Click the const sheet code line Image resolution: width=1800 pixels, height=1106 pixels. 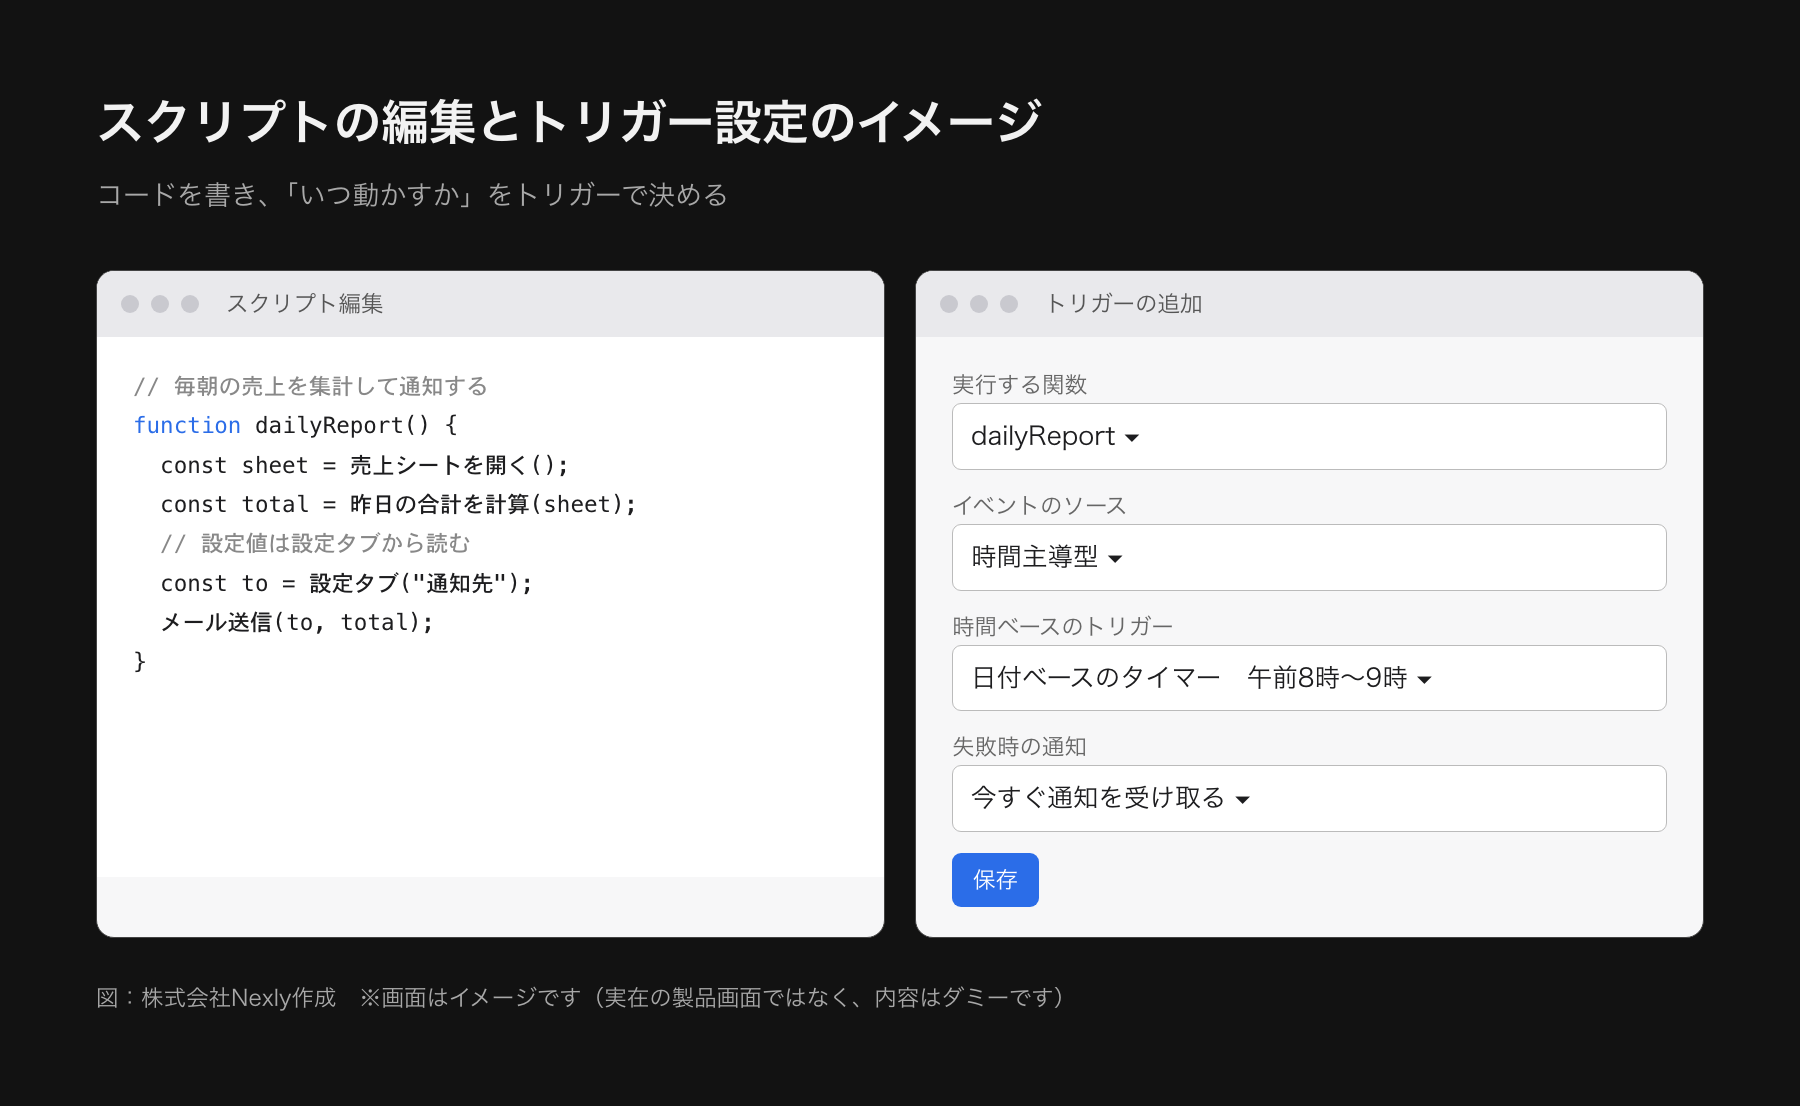364,465
